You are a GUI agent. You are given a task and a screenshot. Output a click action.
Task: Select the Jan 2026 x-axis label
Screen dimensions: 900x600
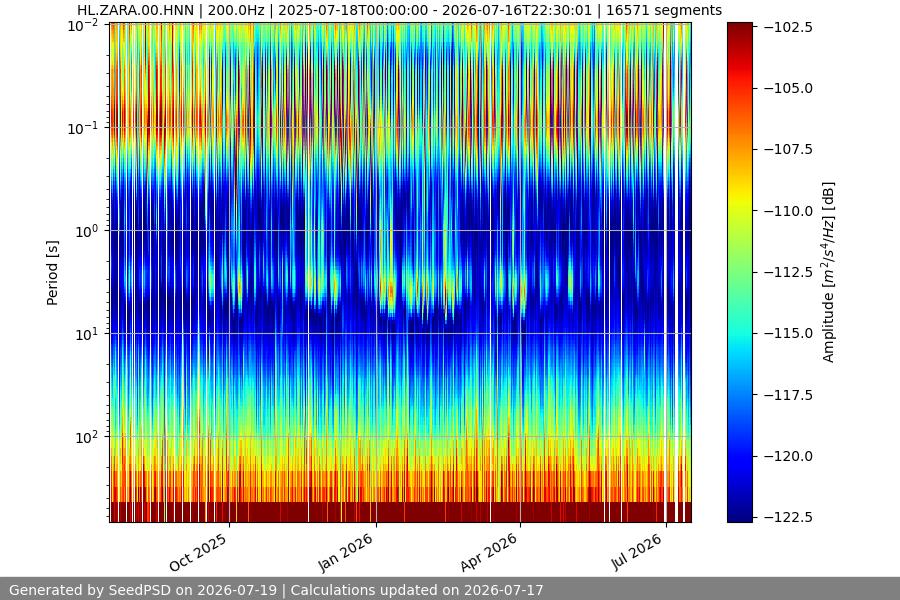[x=346, y=552]
